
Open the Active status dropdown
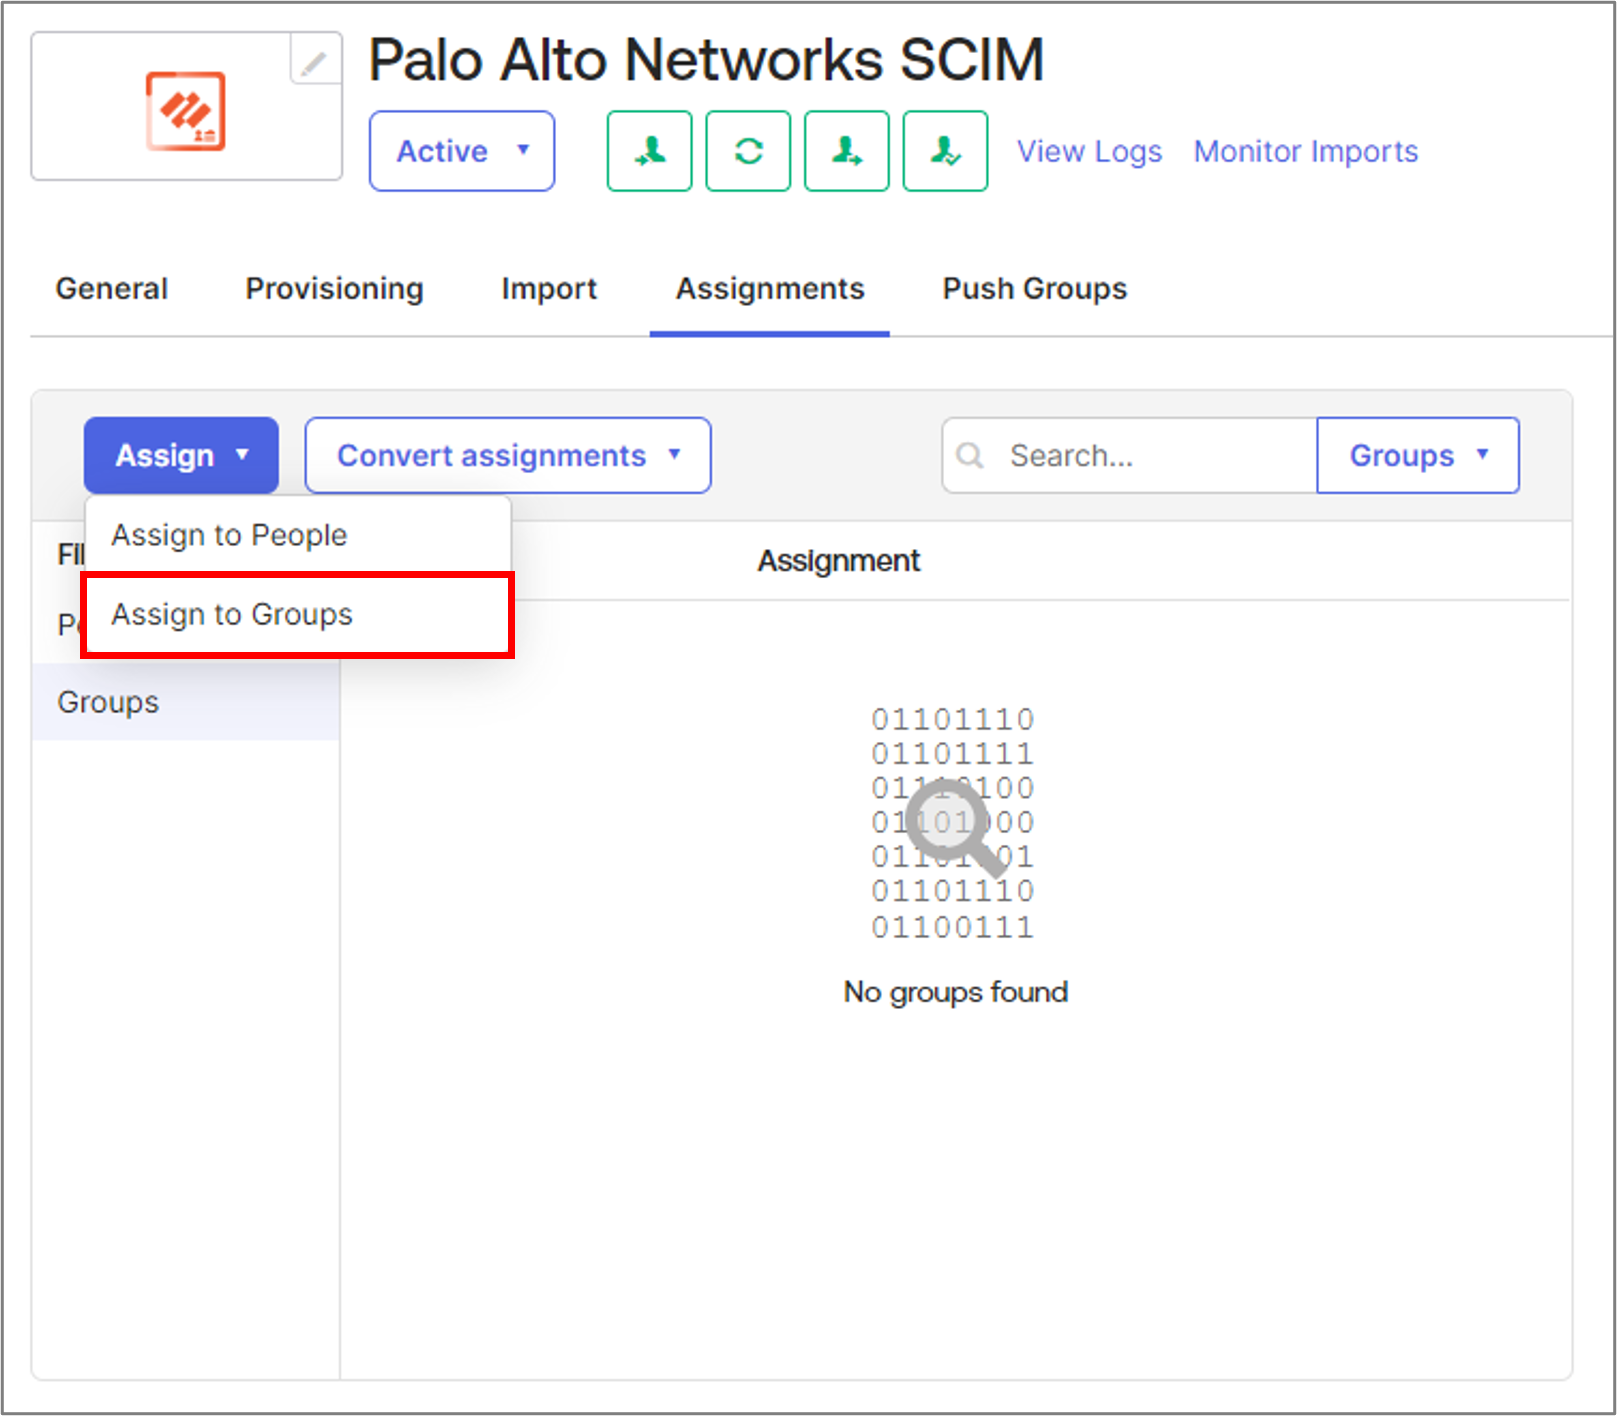click(x=462, y=151)
